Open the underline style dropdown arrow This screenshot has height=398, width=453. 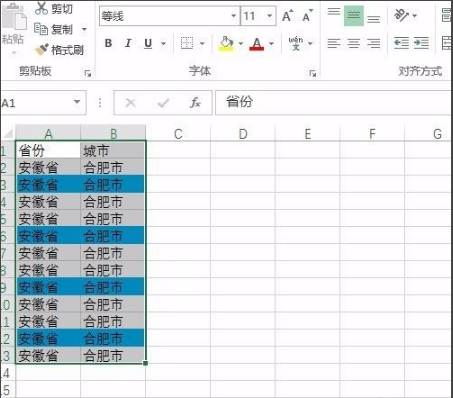click(163, 44)
